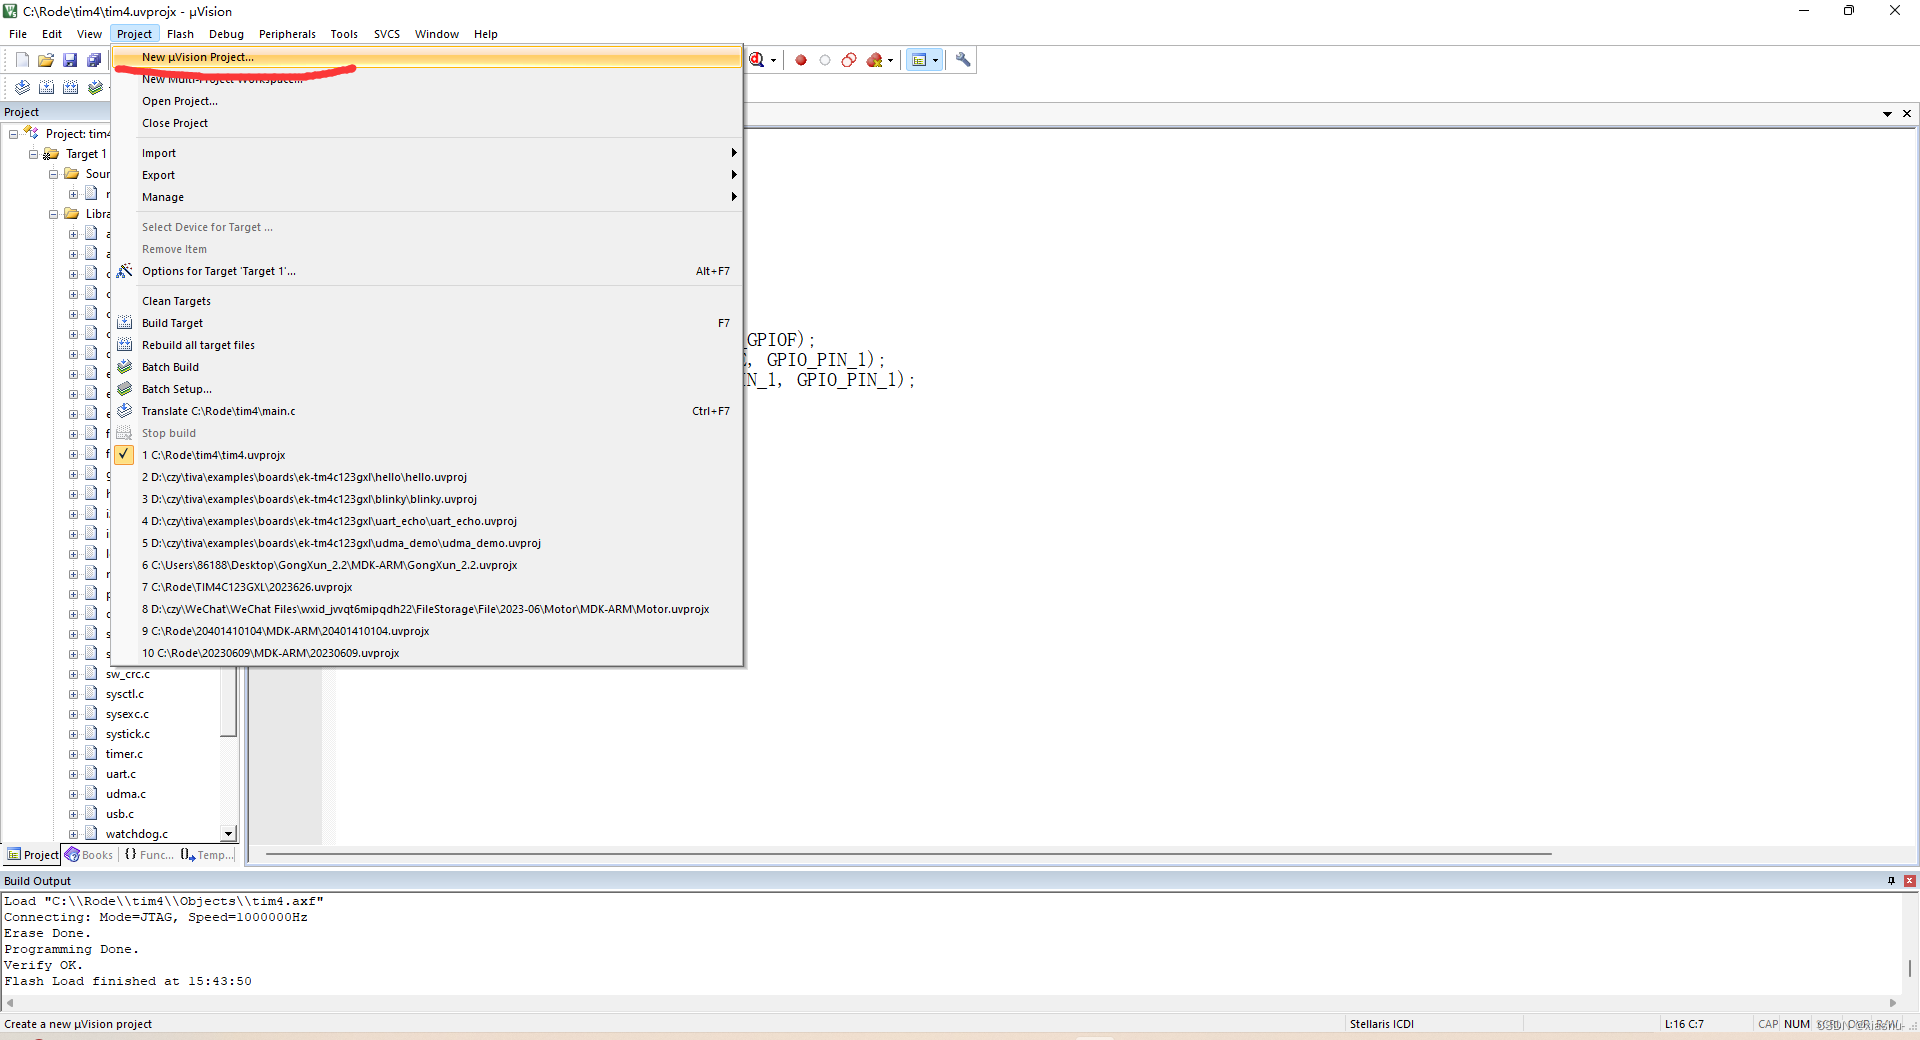Open Find in Files magnifier icon

tap(757, 59)
